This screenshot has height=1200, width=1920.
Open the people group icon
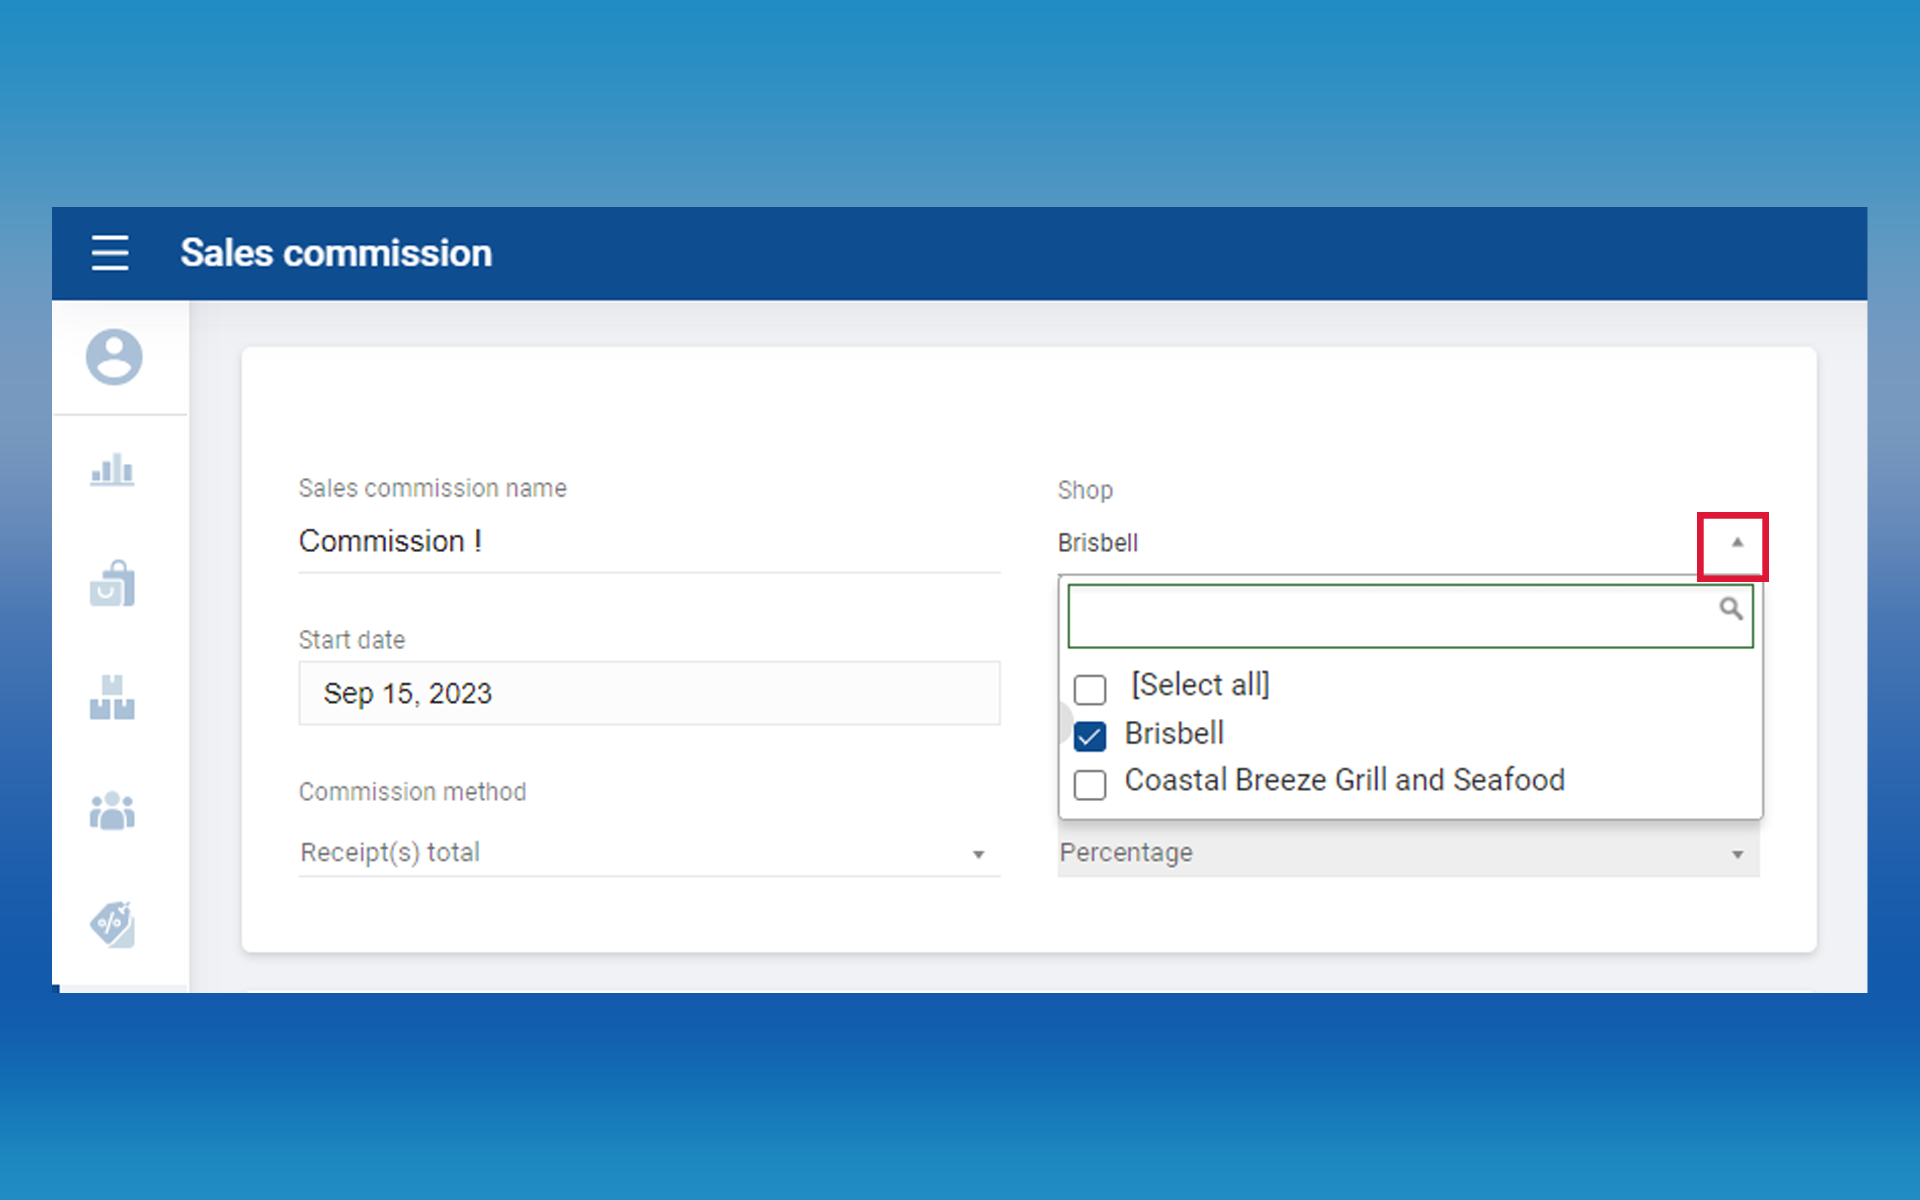click(x=112, y=811)
